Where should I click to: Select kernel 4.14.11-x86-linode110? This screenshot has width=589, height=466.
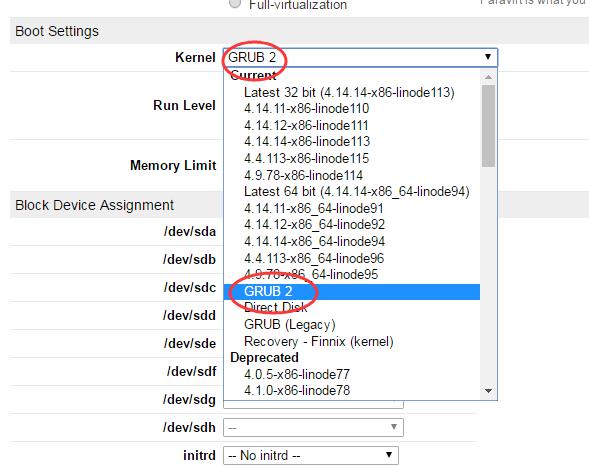pos(352,109)
